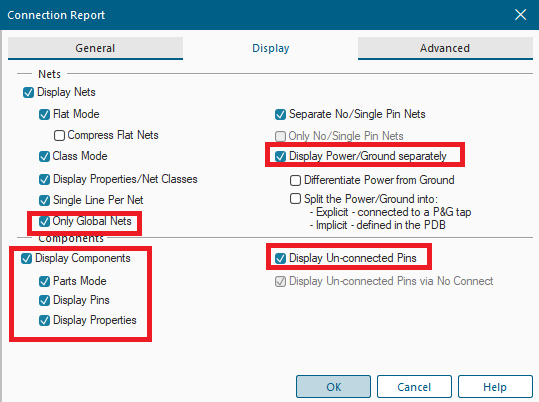Disable Display Power/Ground separately

(280, 156)
